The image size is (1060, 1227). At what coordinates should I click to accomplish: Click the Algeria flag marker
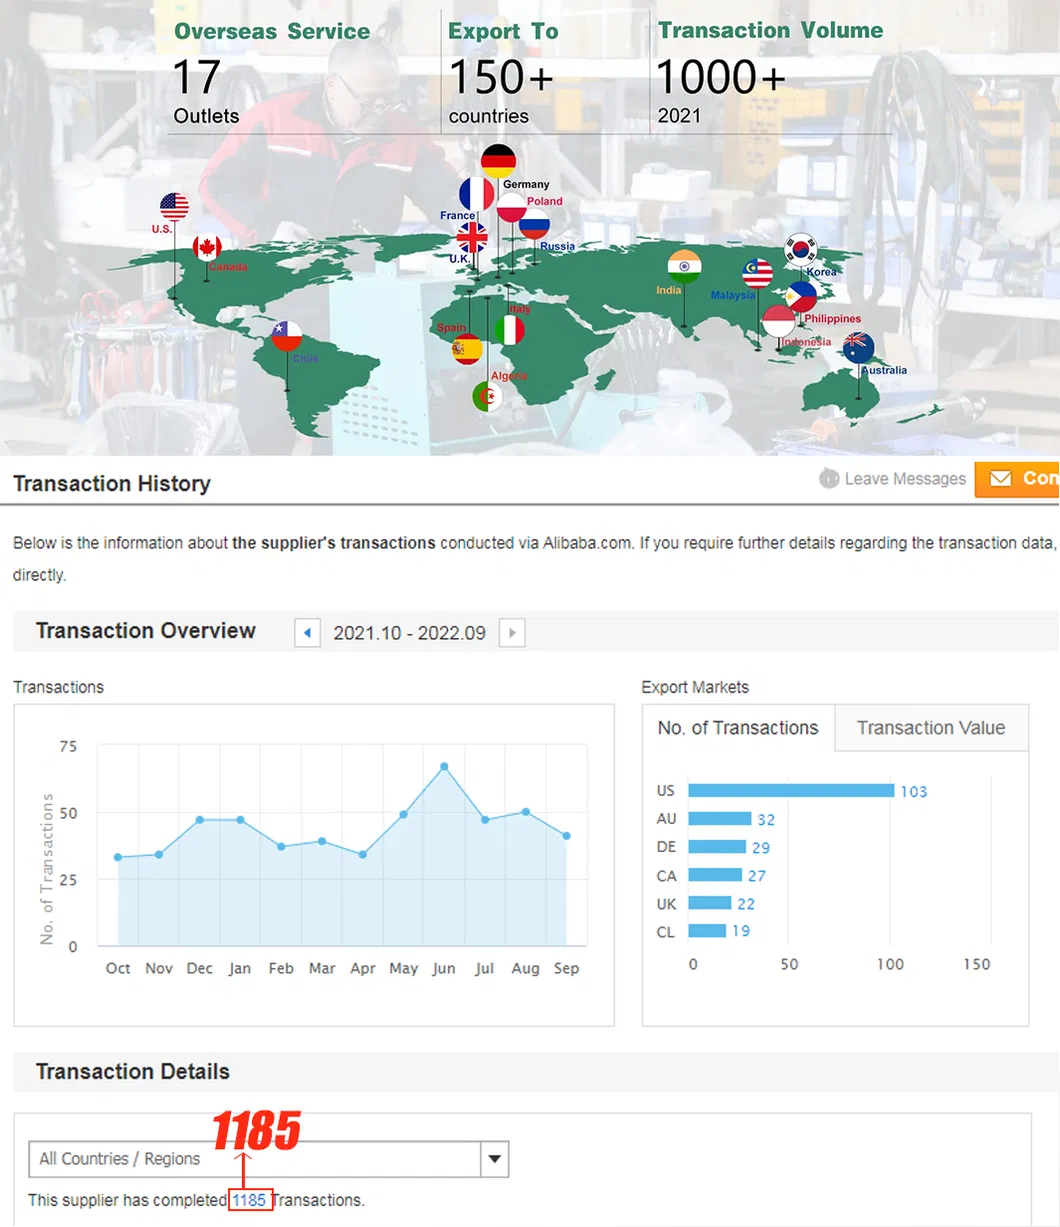(x=487, y=397)
